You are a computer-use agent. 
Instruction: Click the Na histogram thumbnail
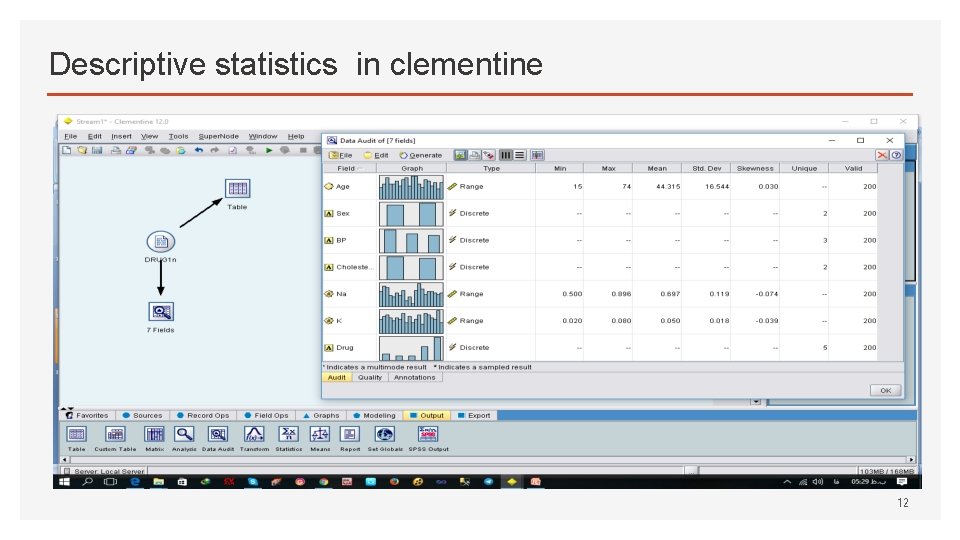pos(411,294)
